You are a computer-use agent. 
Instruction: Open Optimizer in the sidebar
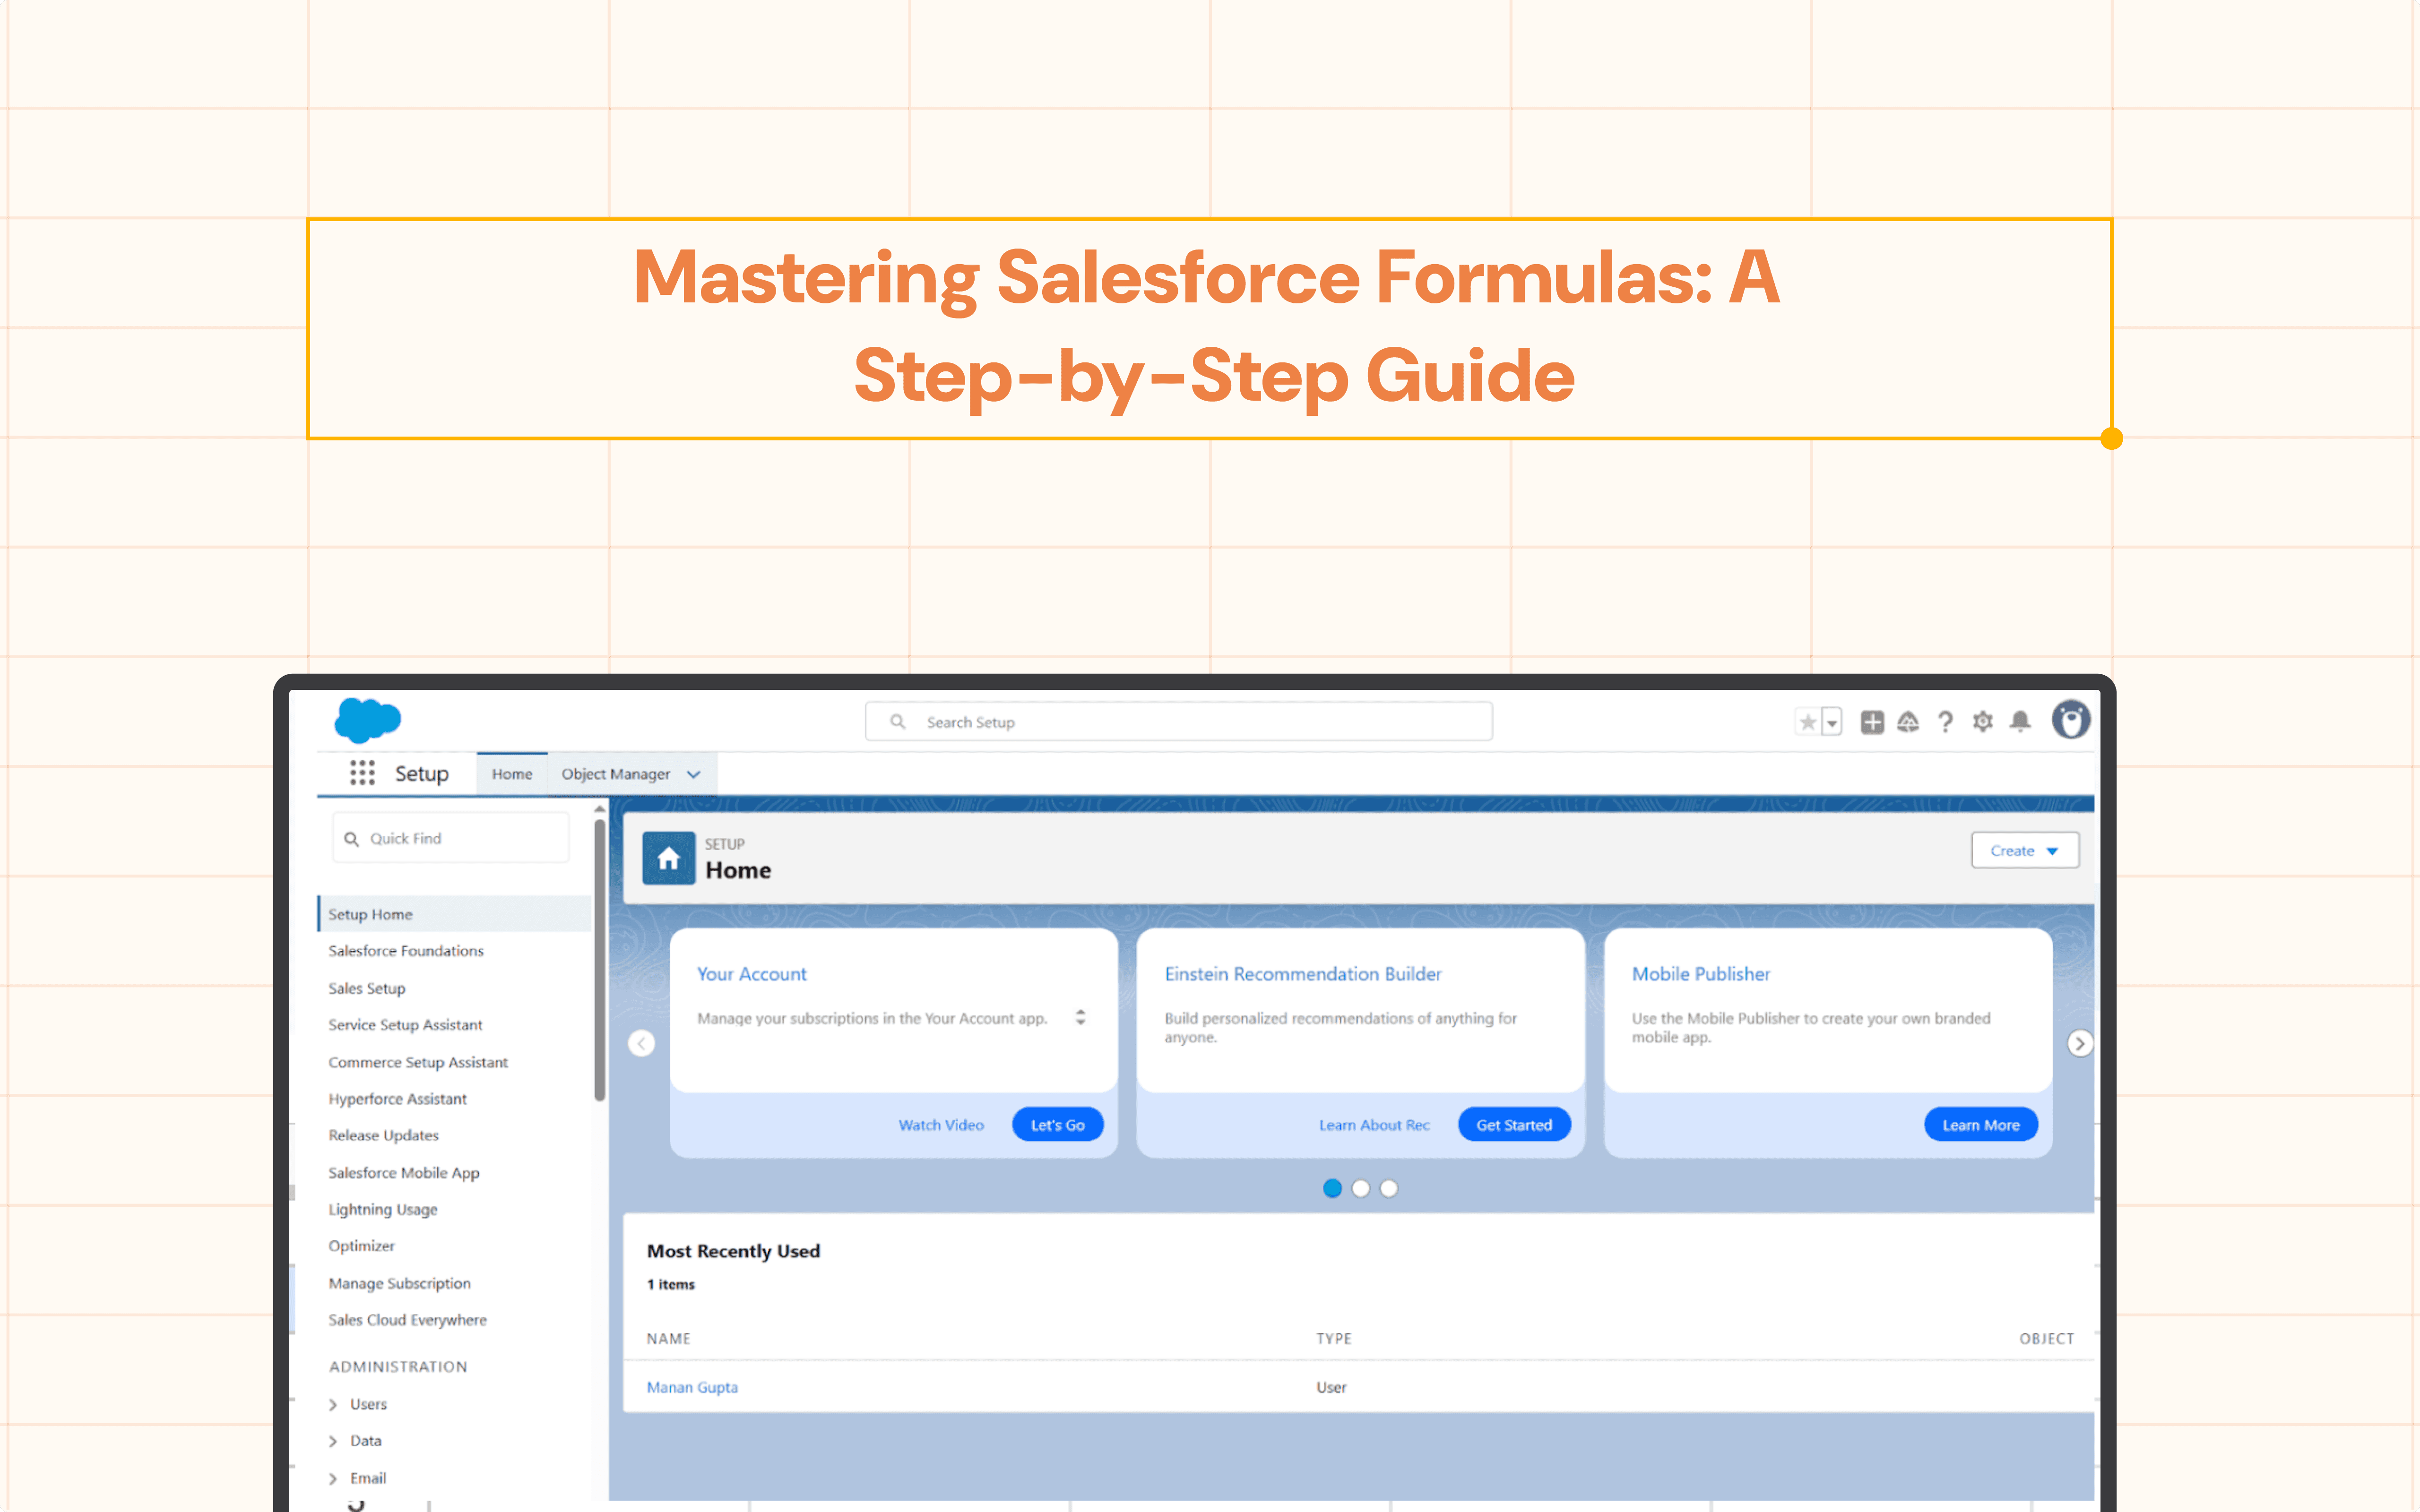coord(362,1246)
